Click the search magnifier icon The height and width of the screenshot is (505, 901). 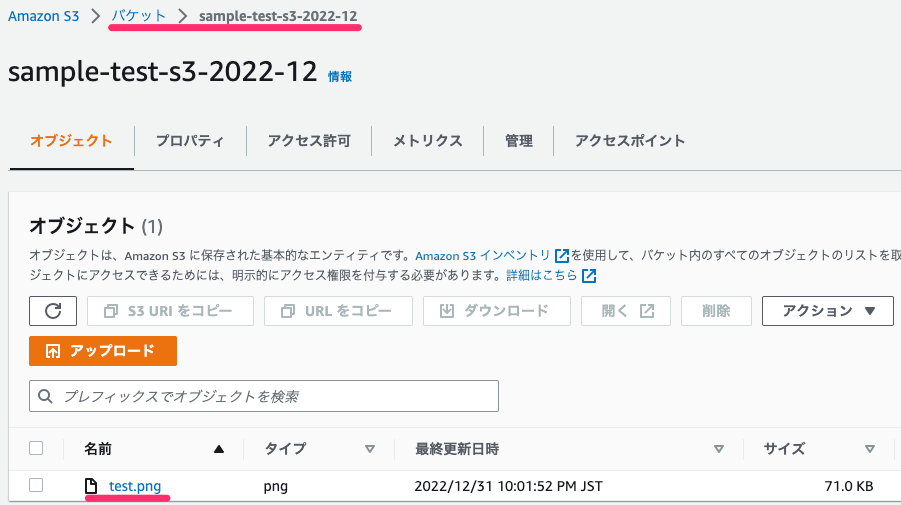tap(45, 396)
